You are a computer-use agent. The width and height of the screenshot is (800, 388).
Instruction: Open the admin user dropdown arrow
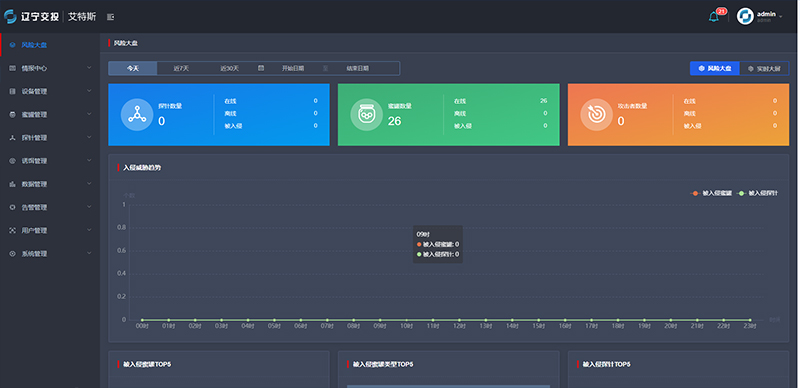coord(781,17)
